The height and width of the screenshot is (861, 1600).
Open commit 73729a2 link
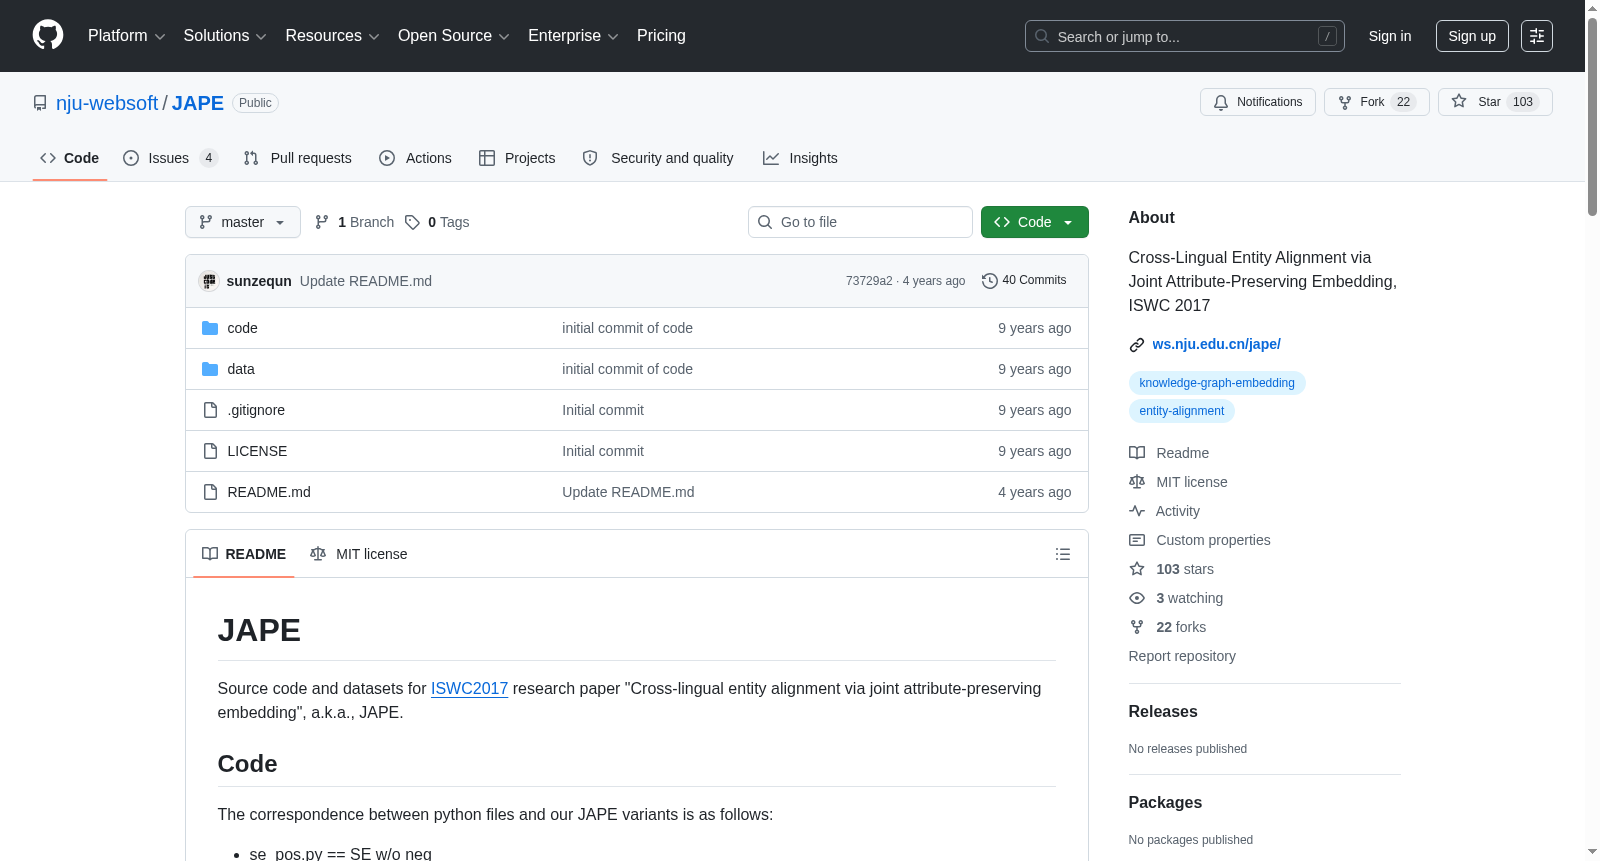pos(869,281)
